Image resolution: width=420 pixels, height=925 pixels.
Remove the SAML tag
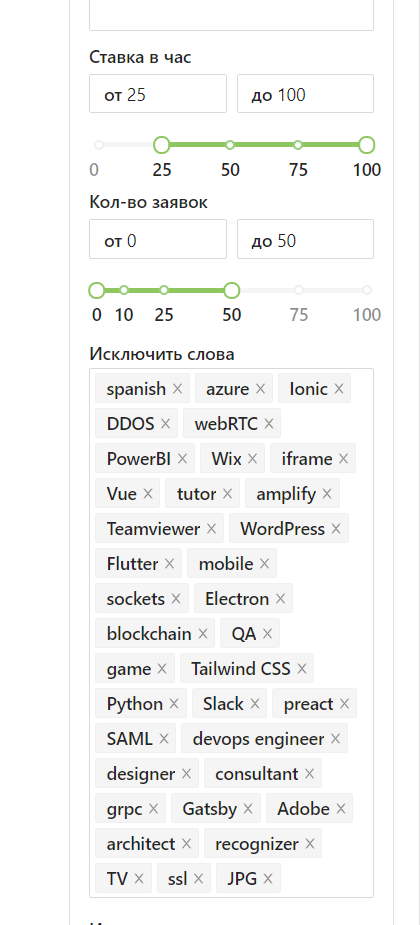pyautogui.click(x=164, y=739)
